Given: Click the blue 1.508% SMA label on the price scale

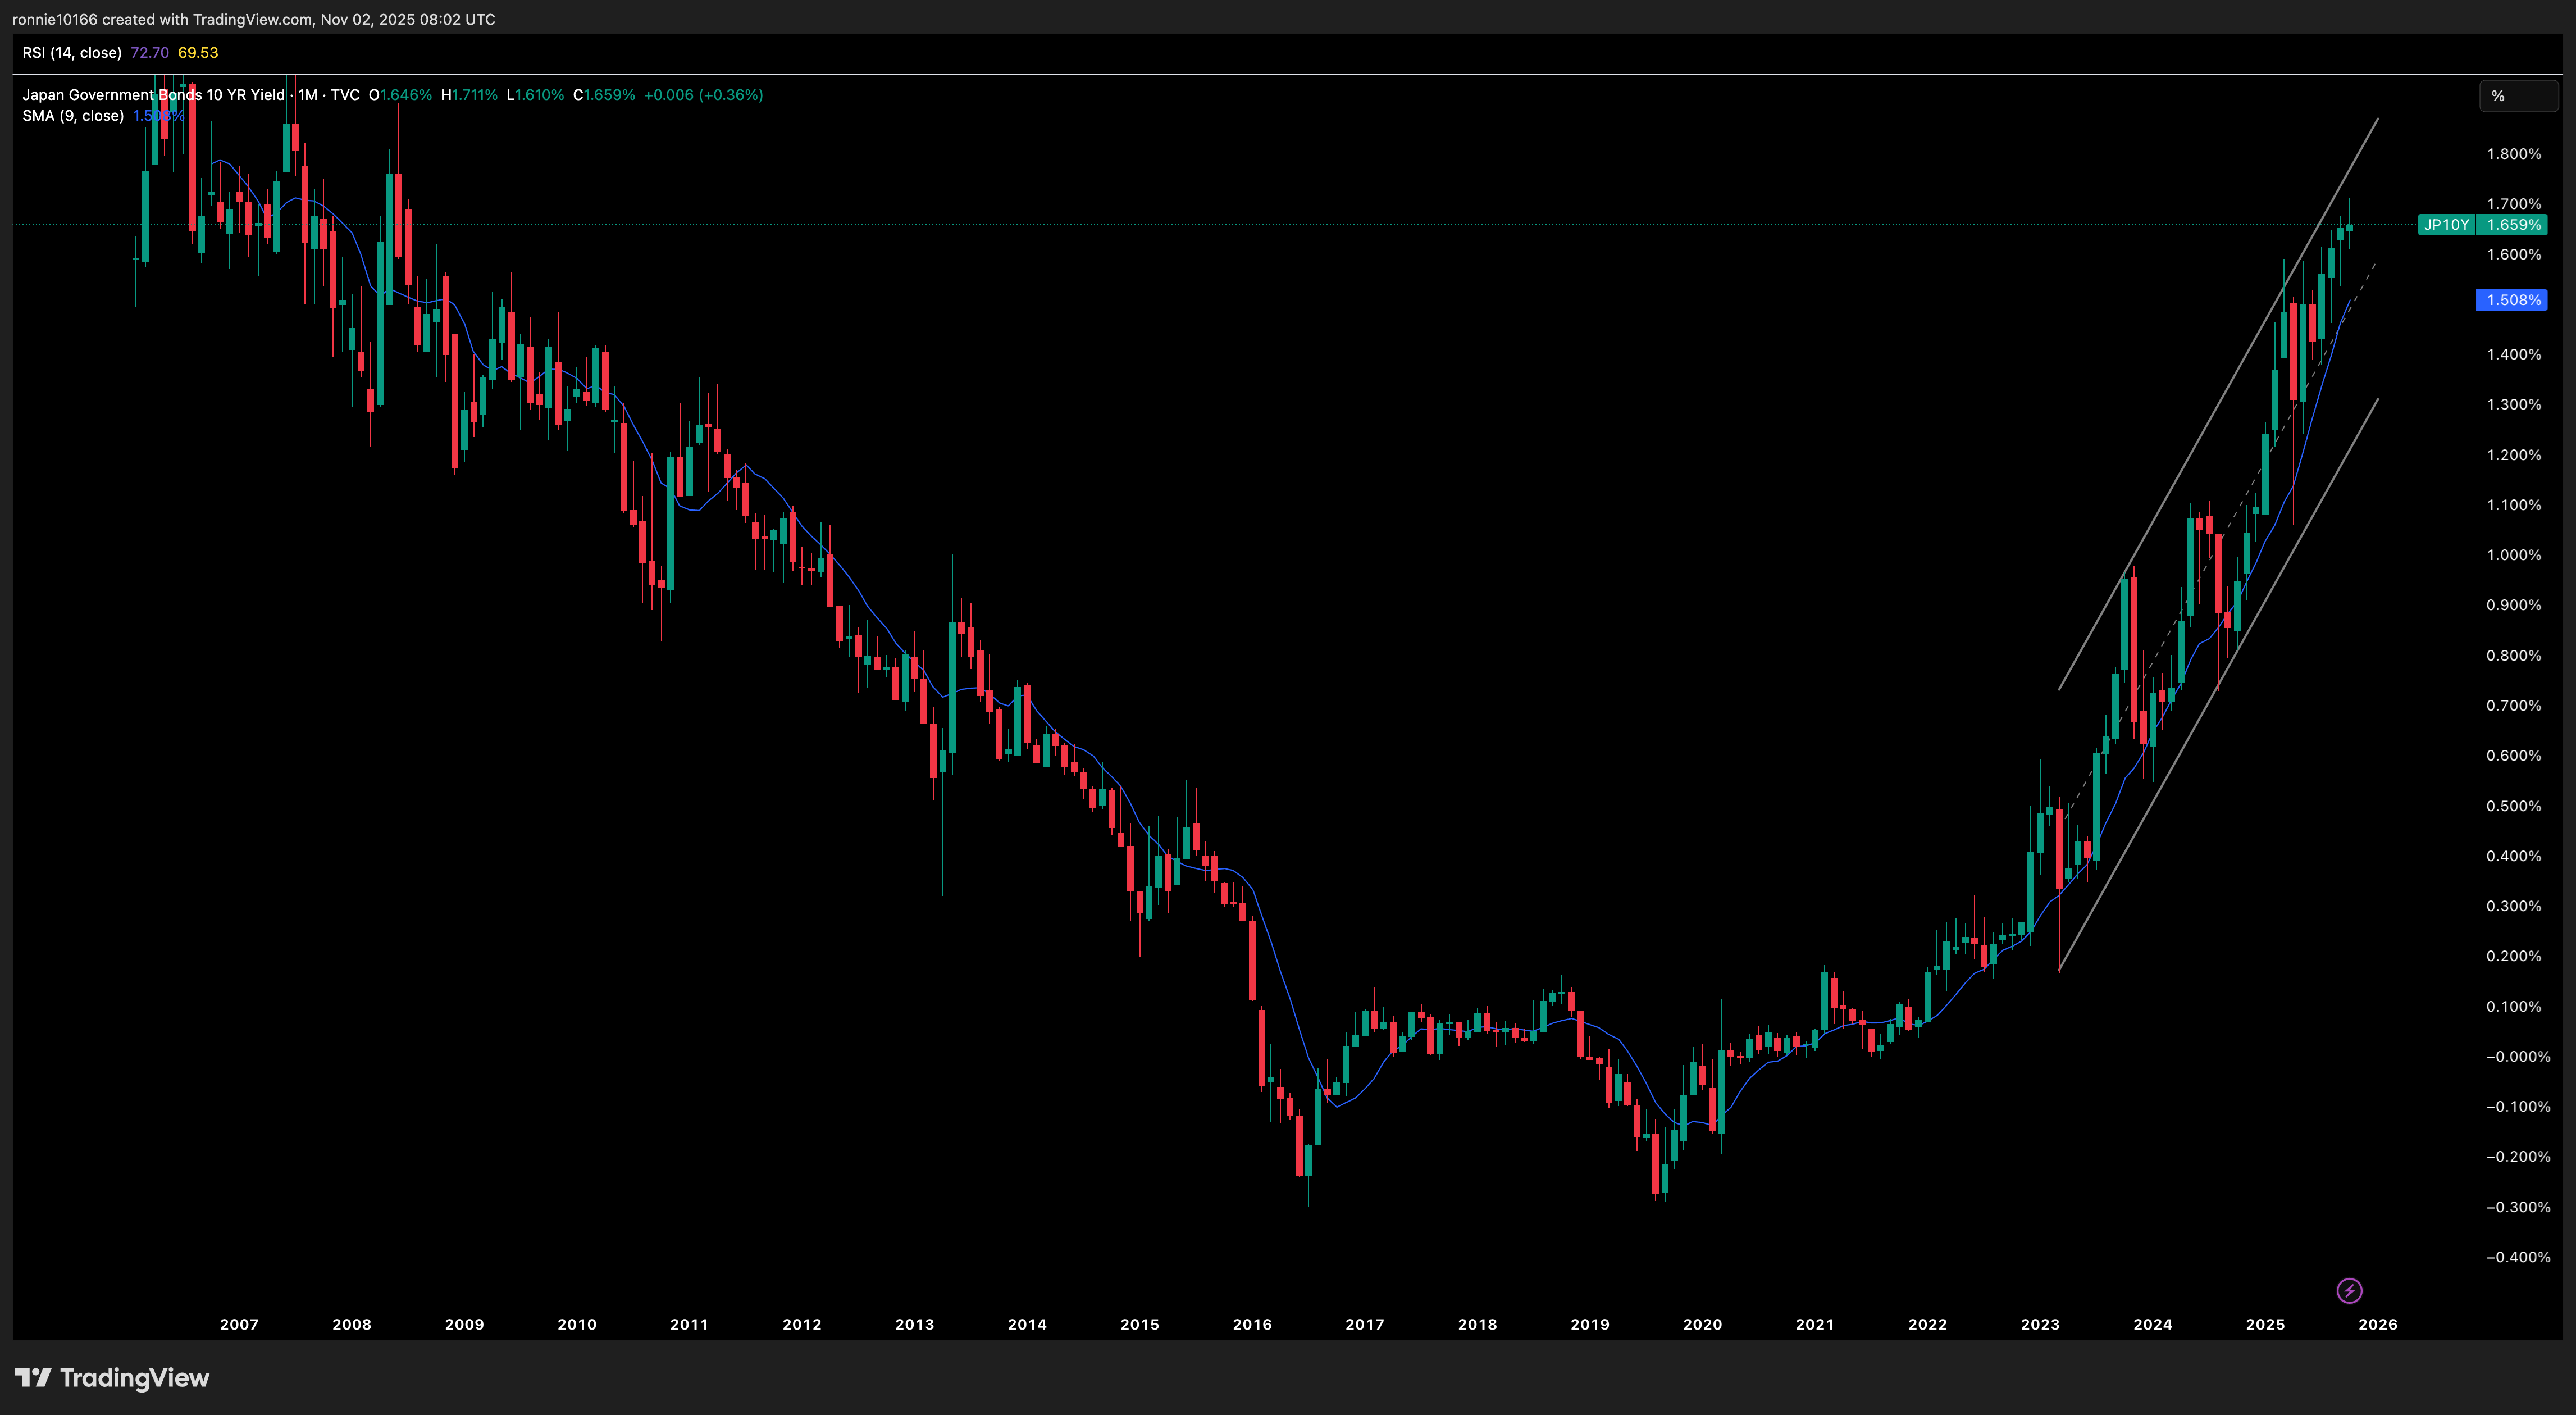Looking at the screenshot, I should [x=2511, y=300].
